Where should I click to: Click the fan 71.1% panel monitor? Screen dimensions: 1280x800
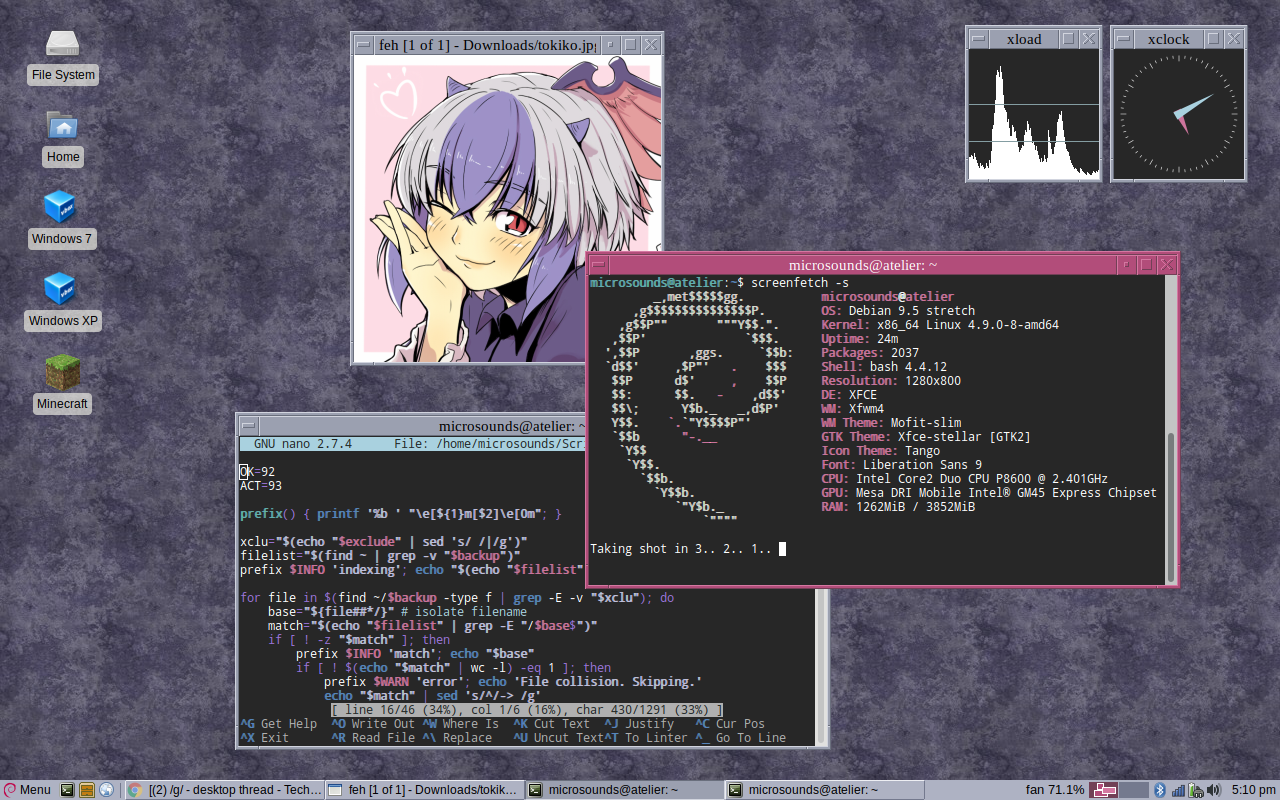click(x=1055, y=790)
